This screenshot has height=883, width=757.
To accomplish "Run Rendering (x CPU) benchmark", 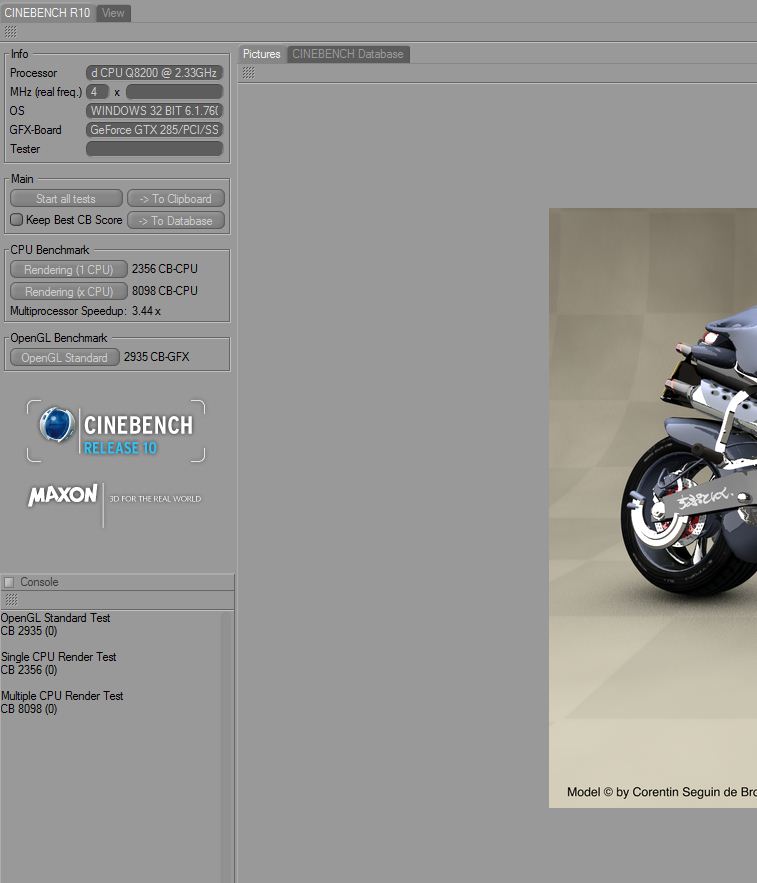I will pyautogui.click(x=69, y=291).
